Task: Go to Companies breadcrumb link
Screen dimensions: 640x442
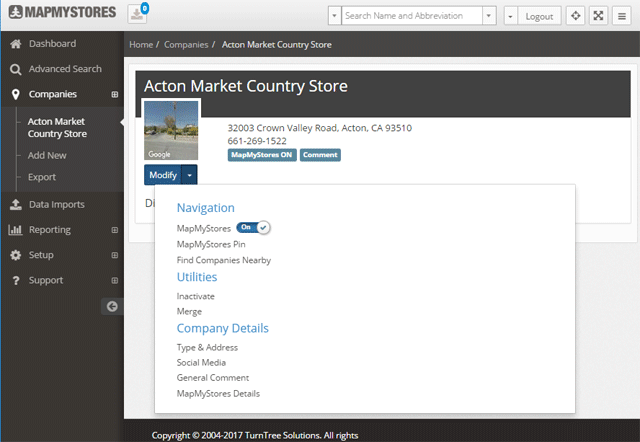Action: pos(187,45)
